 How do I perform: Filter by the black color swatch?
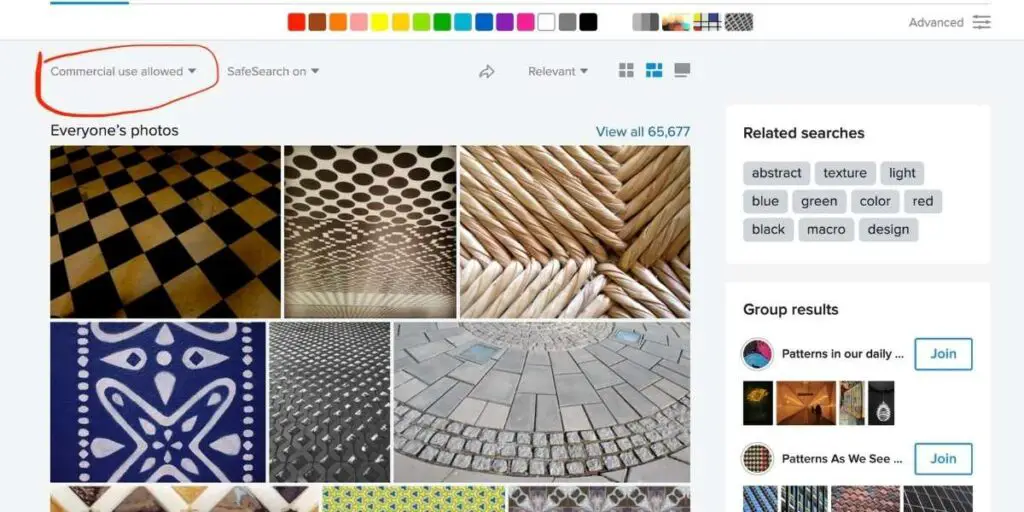click(x=588, y=22)
